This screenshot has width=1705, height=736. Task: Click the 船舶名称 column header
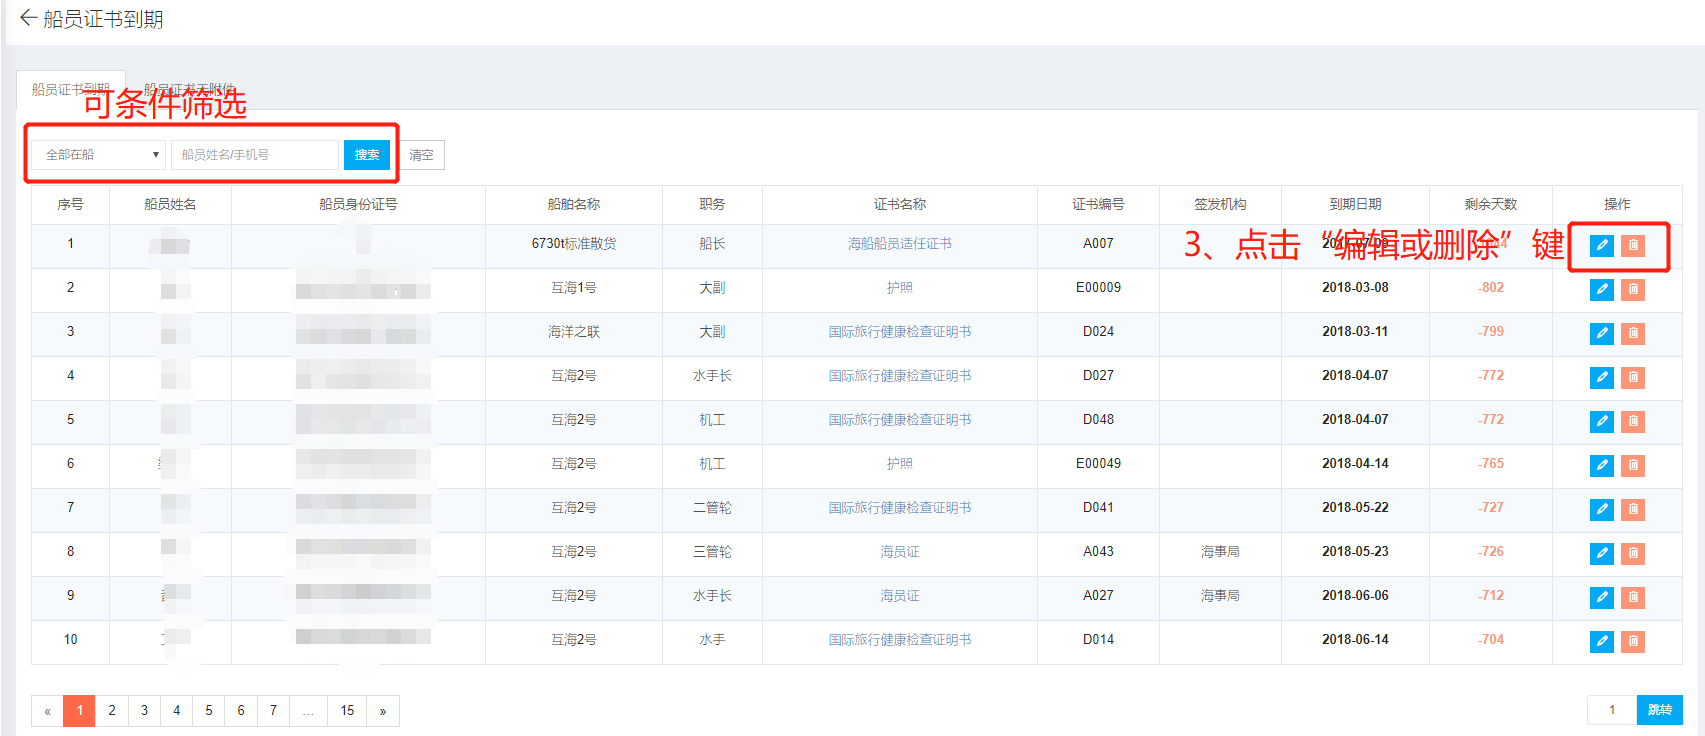point(574,204)
